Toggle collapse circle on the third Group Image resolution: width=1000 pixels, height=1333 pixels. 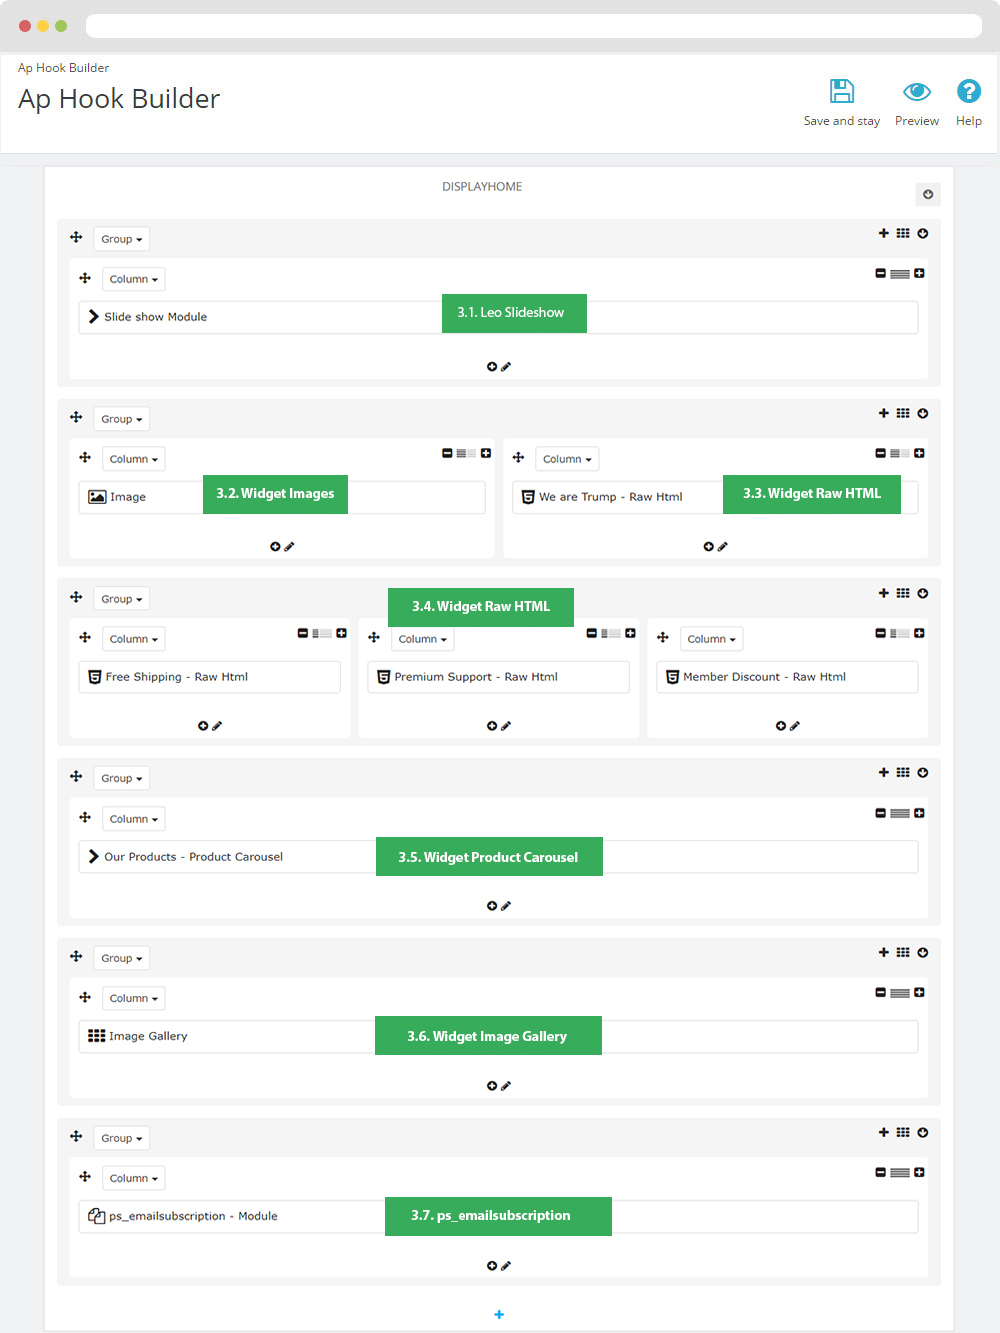[x=923, y=593]
